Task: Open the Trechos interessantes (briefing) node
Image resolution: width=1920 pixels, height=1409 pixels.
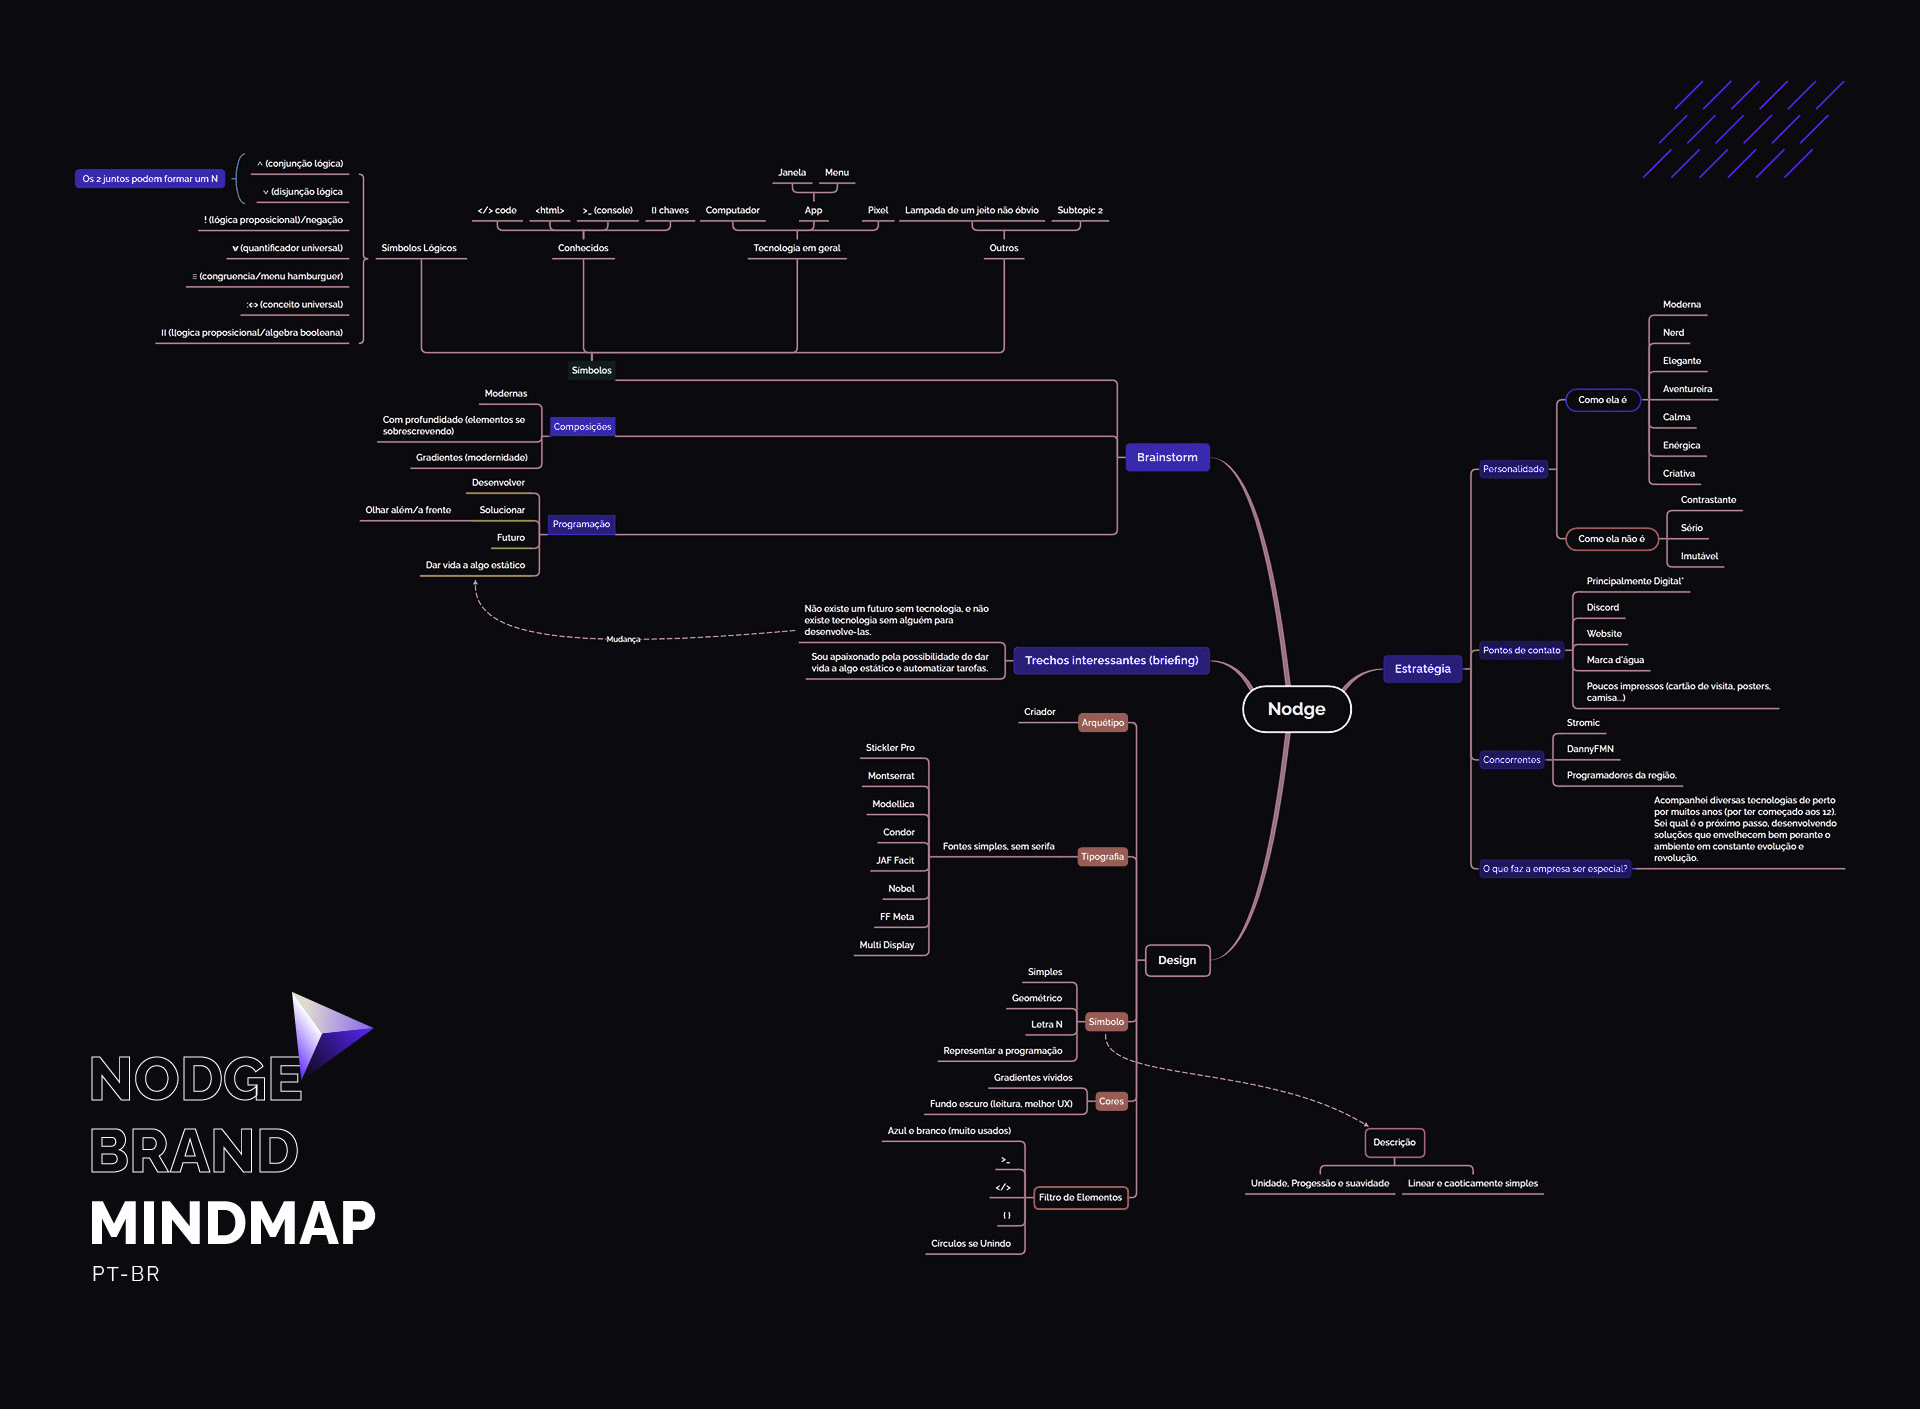Action: coord(1111,660)
